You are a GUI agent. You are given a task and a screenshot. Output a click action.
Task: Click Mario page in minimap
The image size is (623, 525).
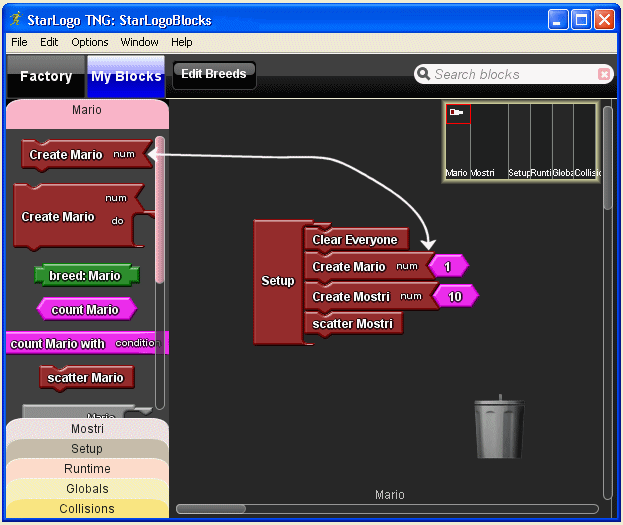point(457,141)
